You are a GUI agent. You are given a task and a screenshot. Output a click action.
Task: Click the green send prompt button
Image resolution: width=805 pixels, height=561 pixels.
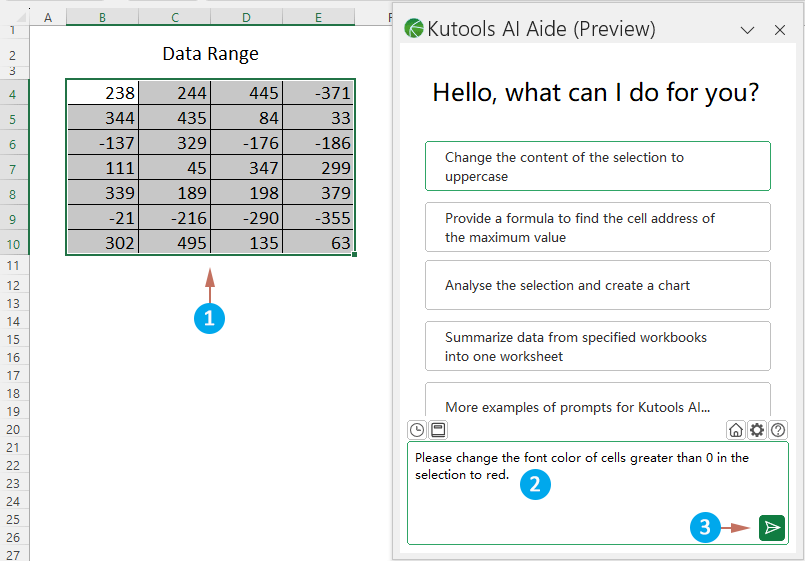(771, 528)
